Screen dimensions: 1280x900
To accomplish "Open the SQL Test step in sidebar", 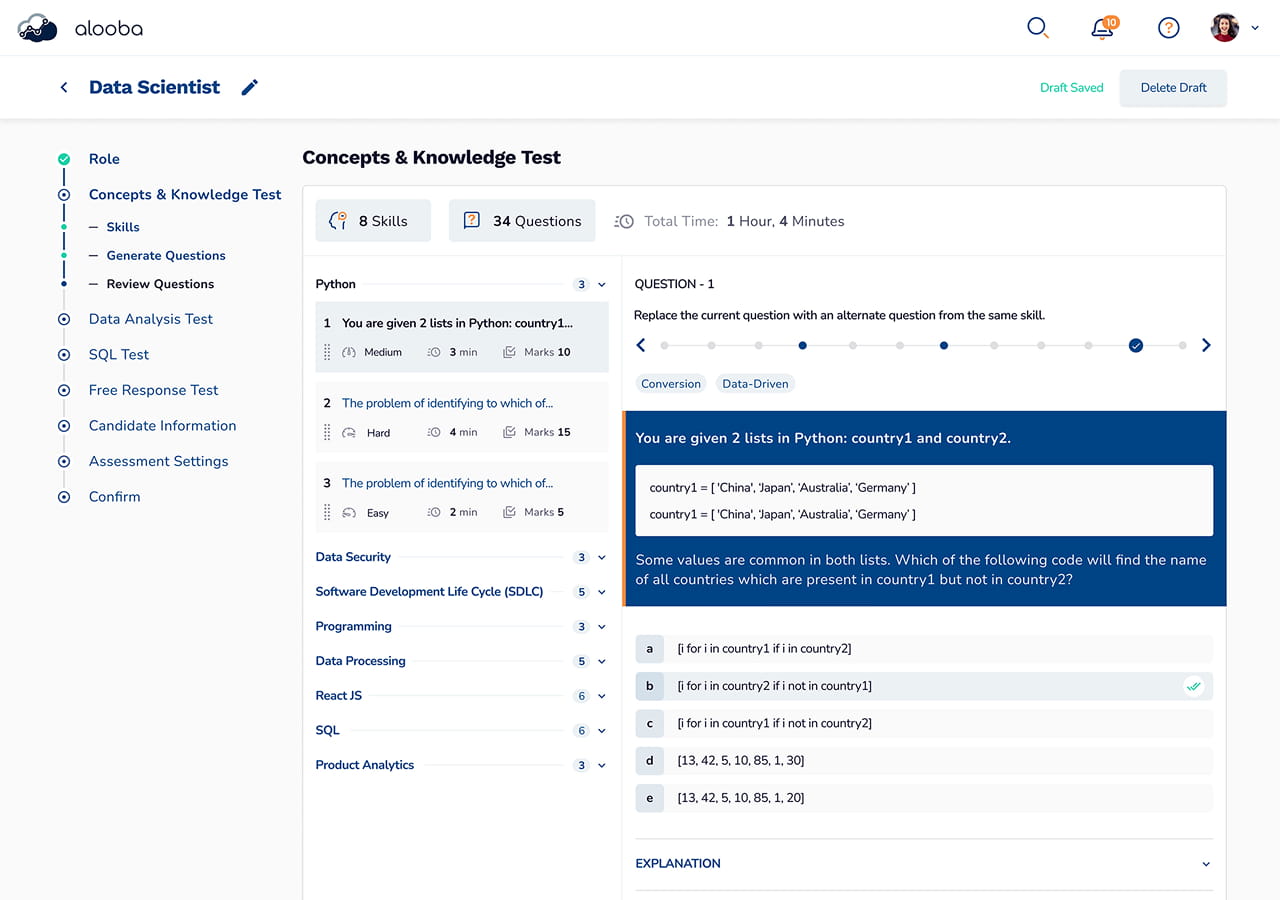I will 119,354.
